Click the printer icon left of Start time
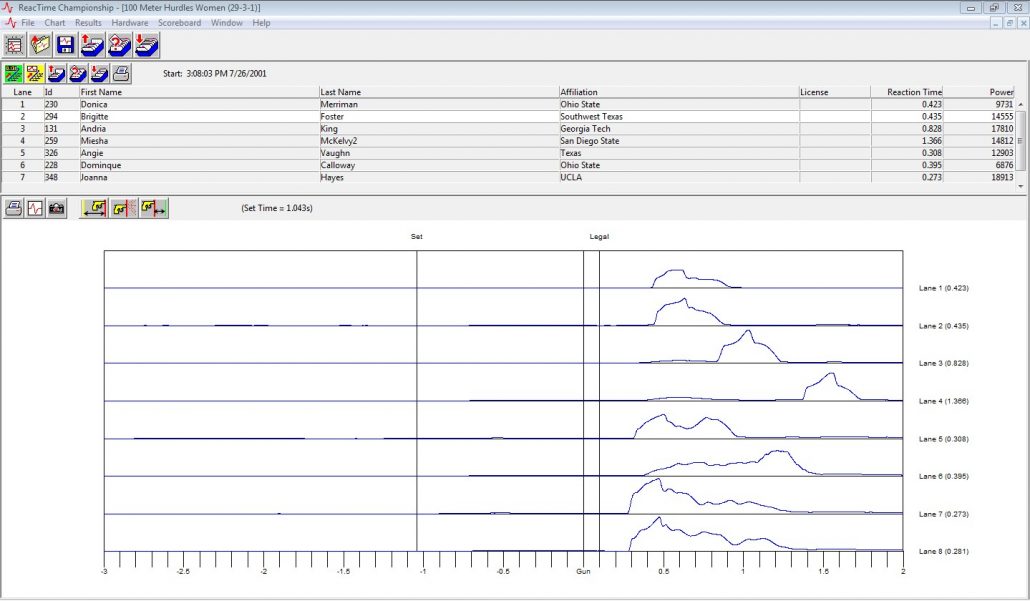Viewport: 1030px width, 601px height. (x=120, y=73)
